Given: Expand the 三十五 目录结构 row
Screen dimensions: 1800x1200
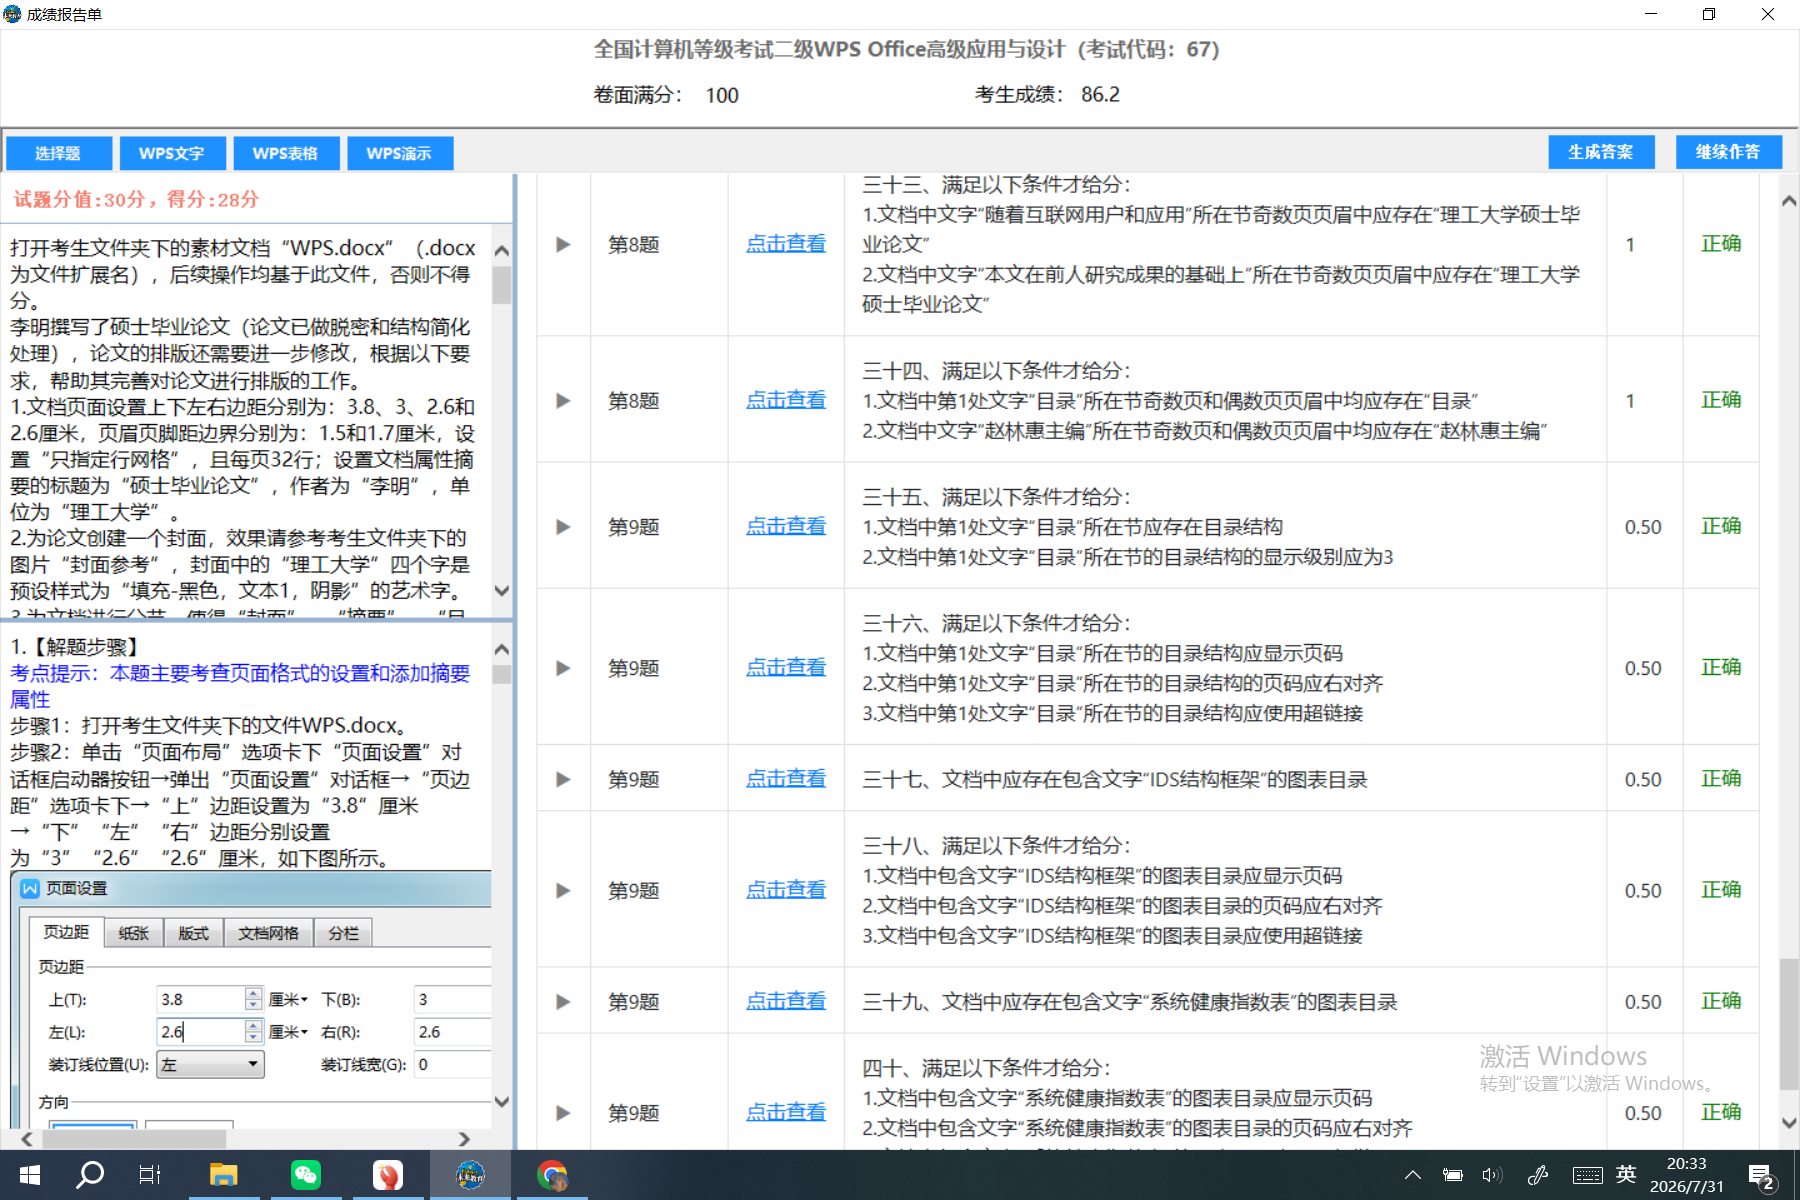Looking at the screenshot, I should (x=563, y=527).
